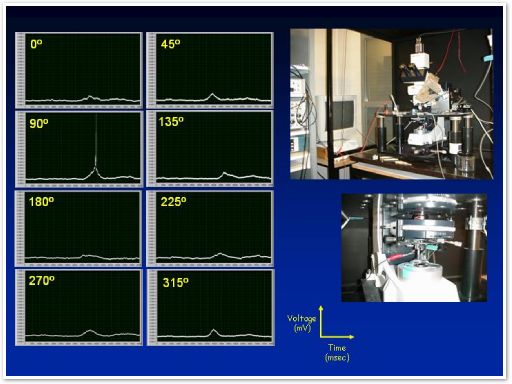Select the 45° voltage trace panel
The width and height of the screenshot is (512, 384).
tap(210, 70)
